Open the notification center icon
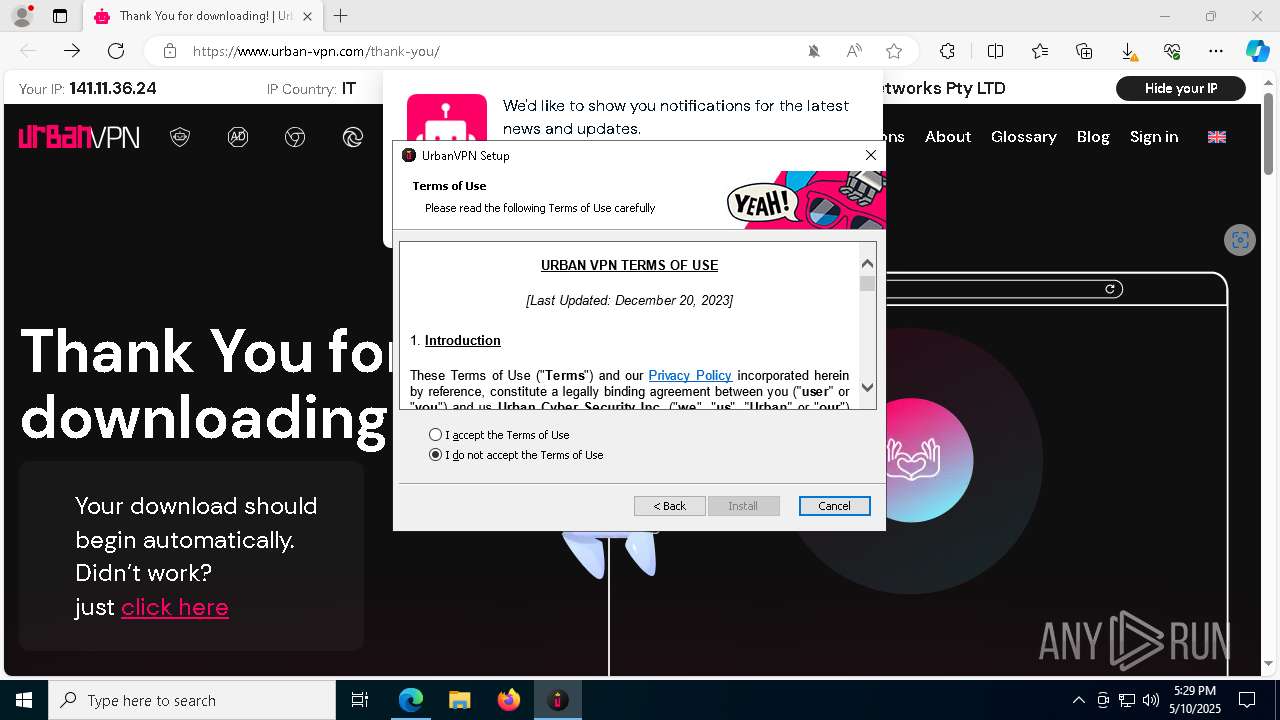The width and height of the screenshot is (1280, 720). pyautogui.click(x=1247, y=700)
